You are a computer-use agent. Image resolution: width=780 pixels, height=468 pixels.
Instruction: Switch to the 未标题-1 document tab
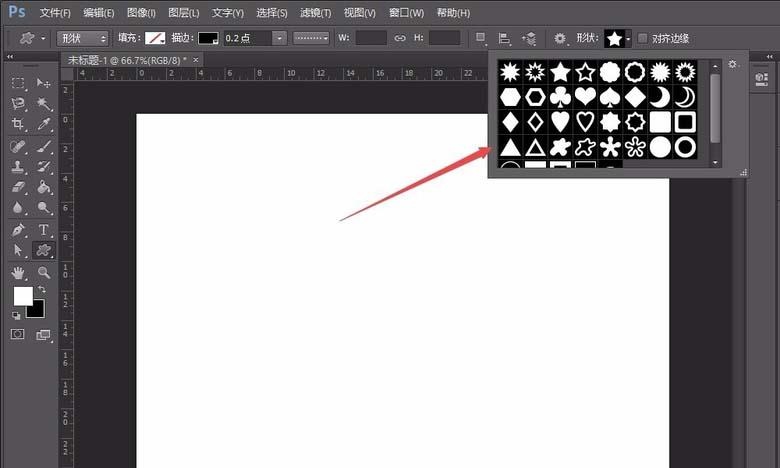coord(127,60)
